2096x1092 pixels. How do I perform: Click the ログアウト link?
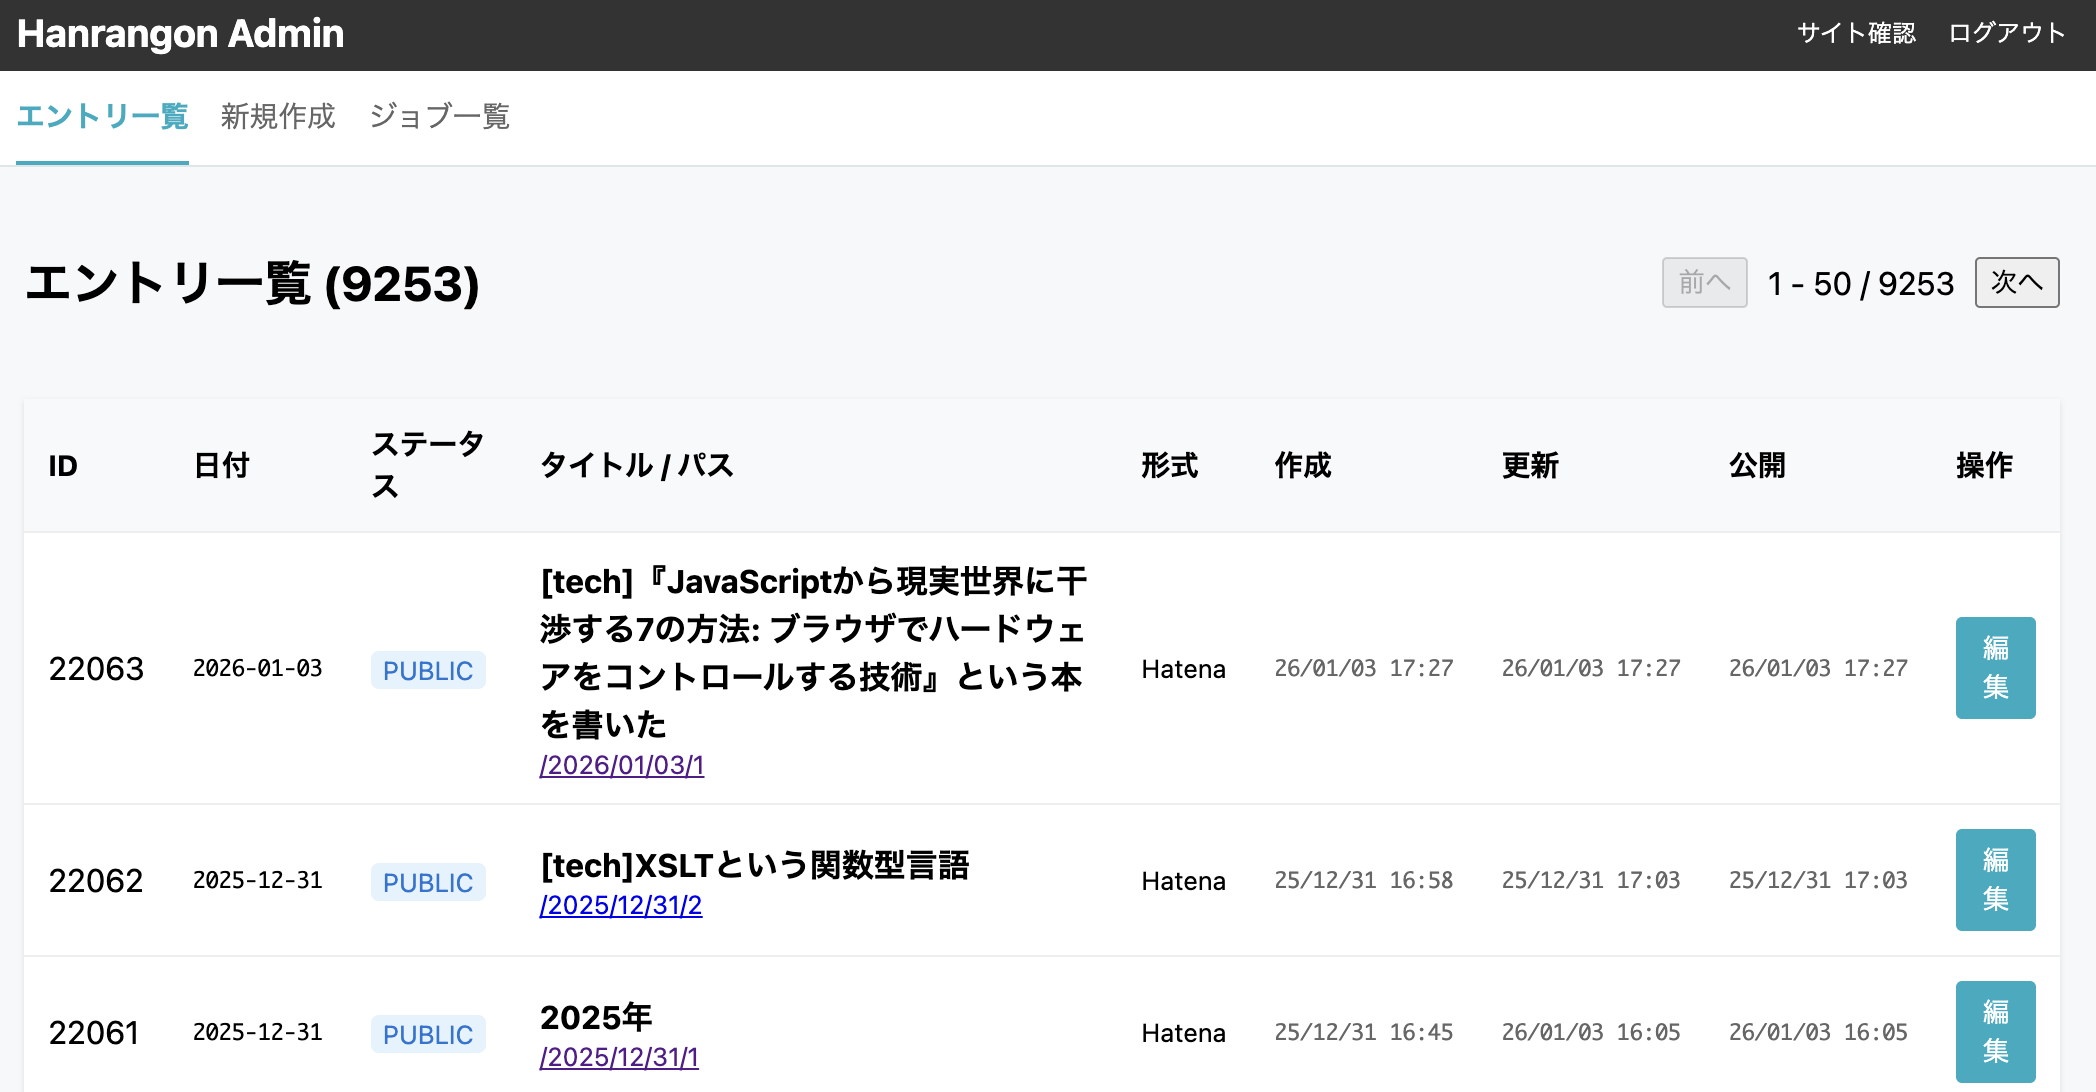point(2006,33)
